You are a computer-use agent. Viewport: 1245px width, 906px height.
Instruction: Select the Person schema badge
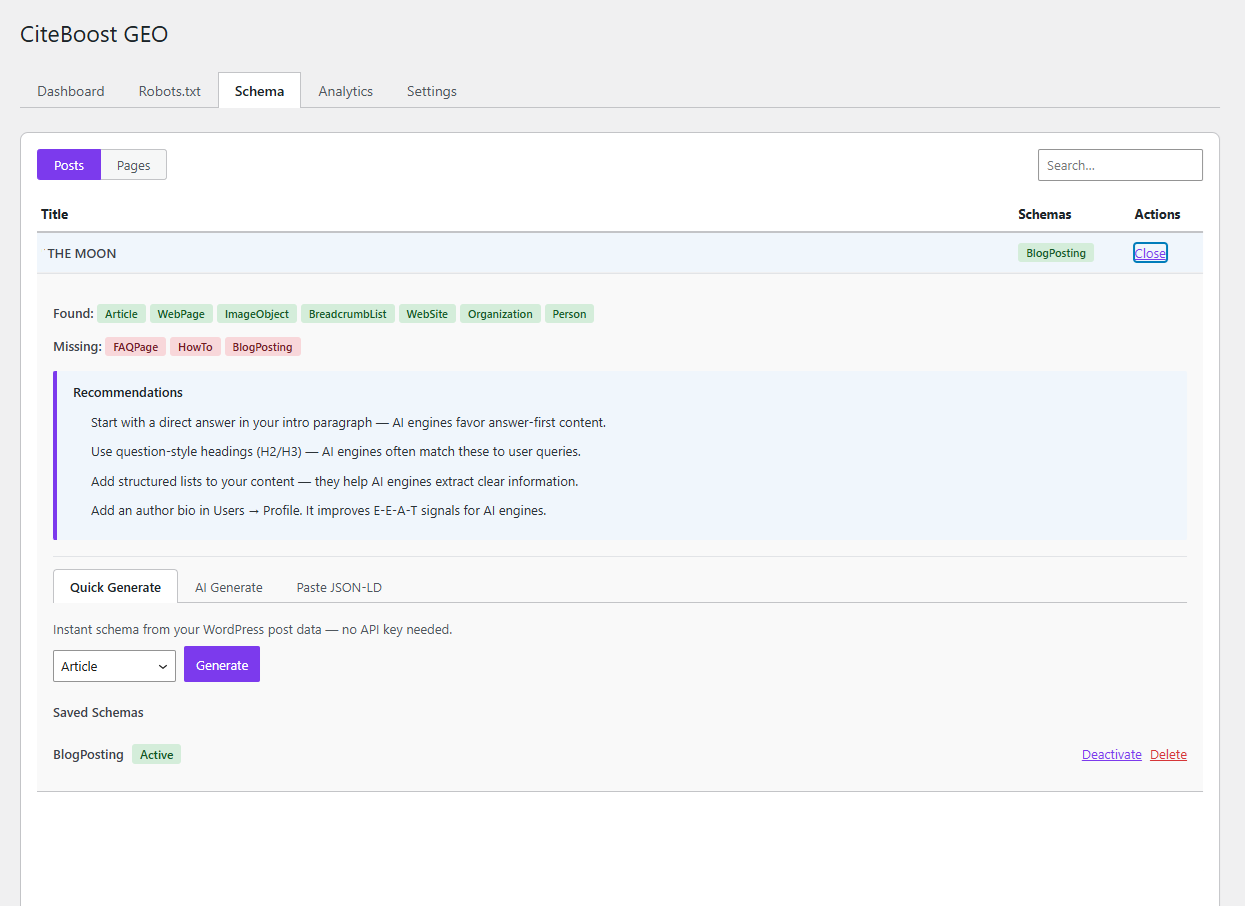pyautogui.click(x=569, y=313)
